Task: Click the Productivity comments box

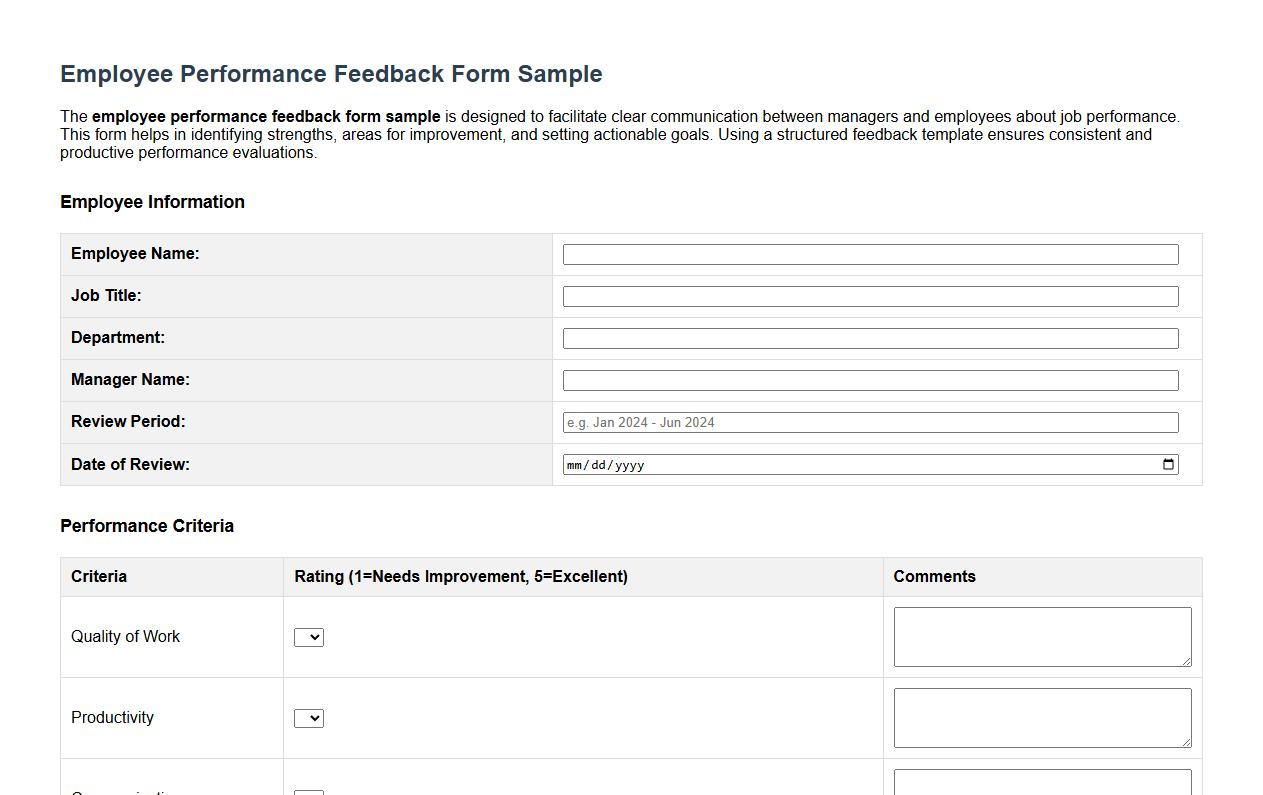Action: click(x=1042, y=717)
